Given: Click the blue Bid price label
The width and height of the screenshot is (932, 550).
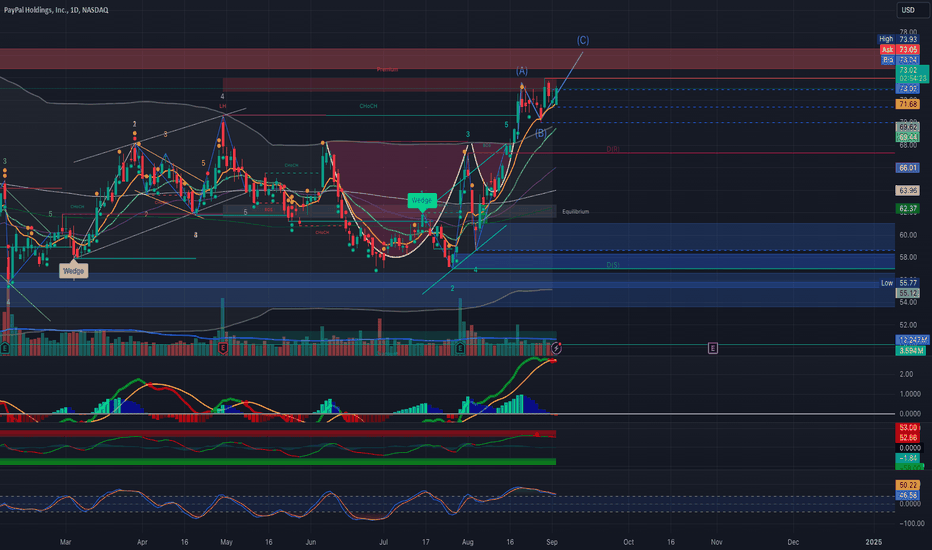Looking at the screenshot, I should 900,60.
